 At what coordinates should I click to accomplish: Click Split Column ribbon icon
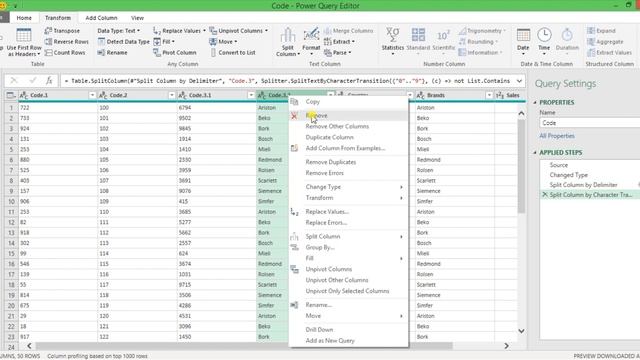pos(288,36)
